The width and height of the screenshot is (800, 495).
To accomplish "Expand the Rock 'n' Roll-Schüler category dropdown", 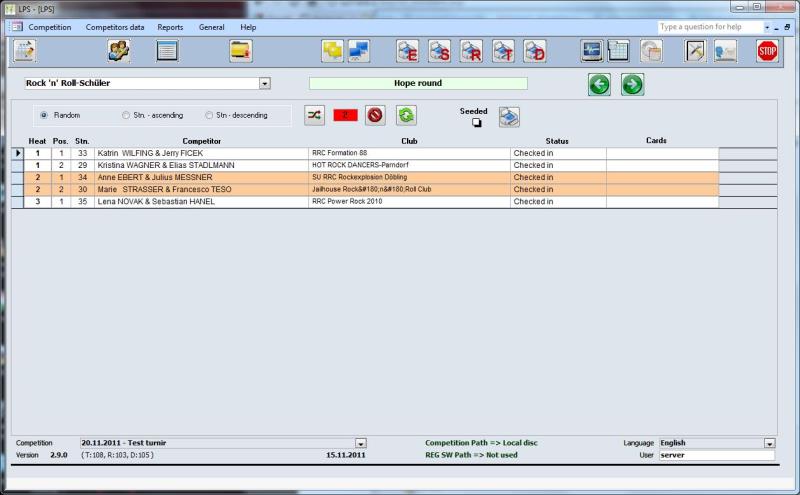I will (264, 84).
